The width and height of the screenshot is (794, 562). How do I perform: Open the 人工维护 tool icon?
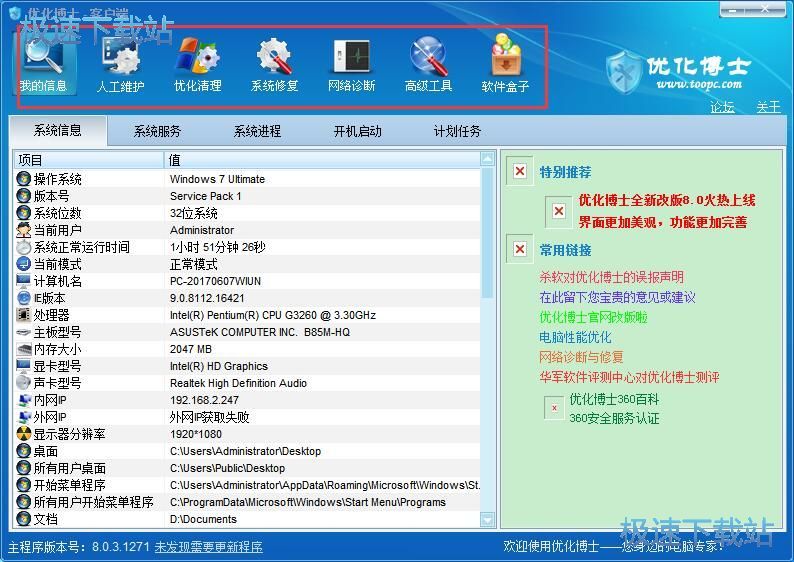coord(121,57)
